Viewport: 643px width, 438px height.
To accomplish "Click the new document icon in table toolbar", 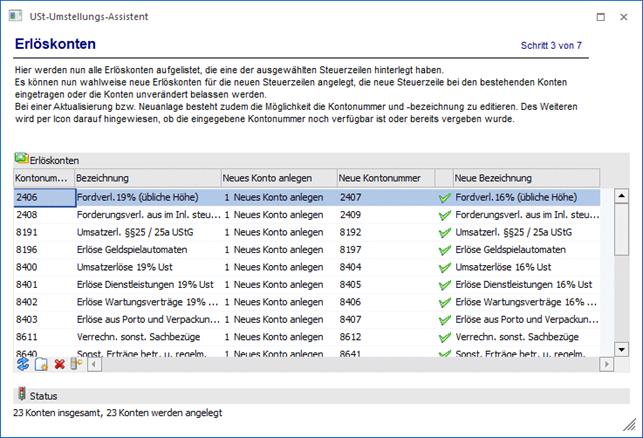I will (x=41, y=364).
